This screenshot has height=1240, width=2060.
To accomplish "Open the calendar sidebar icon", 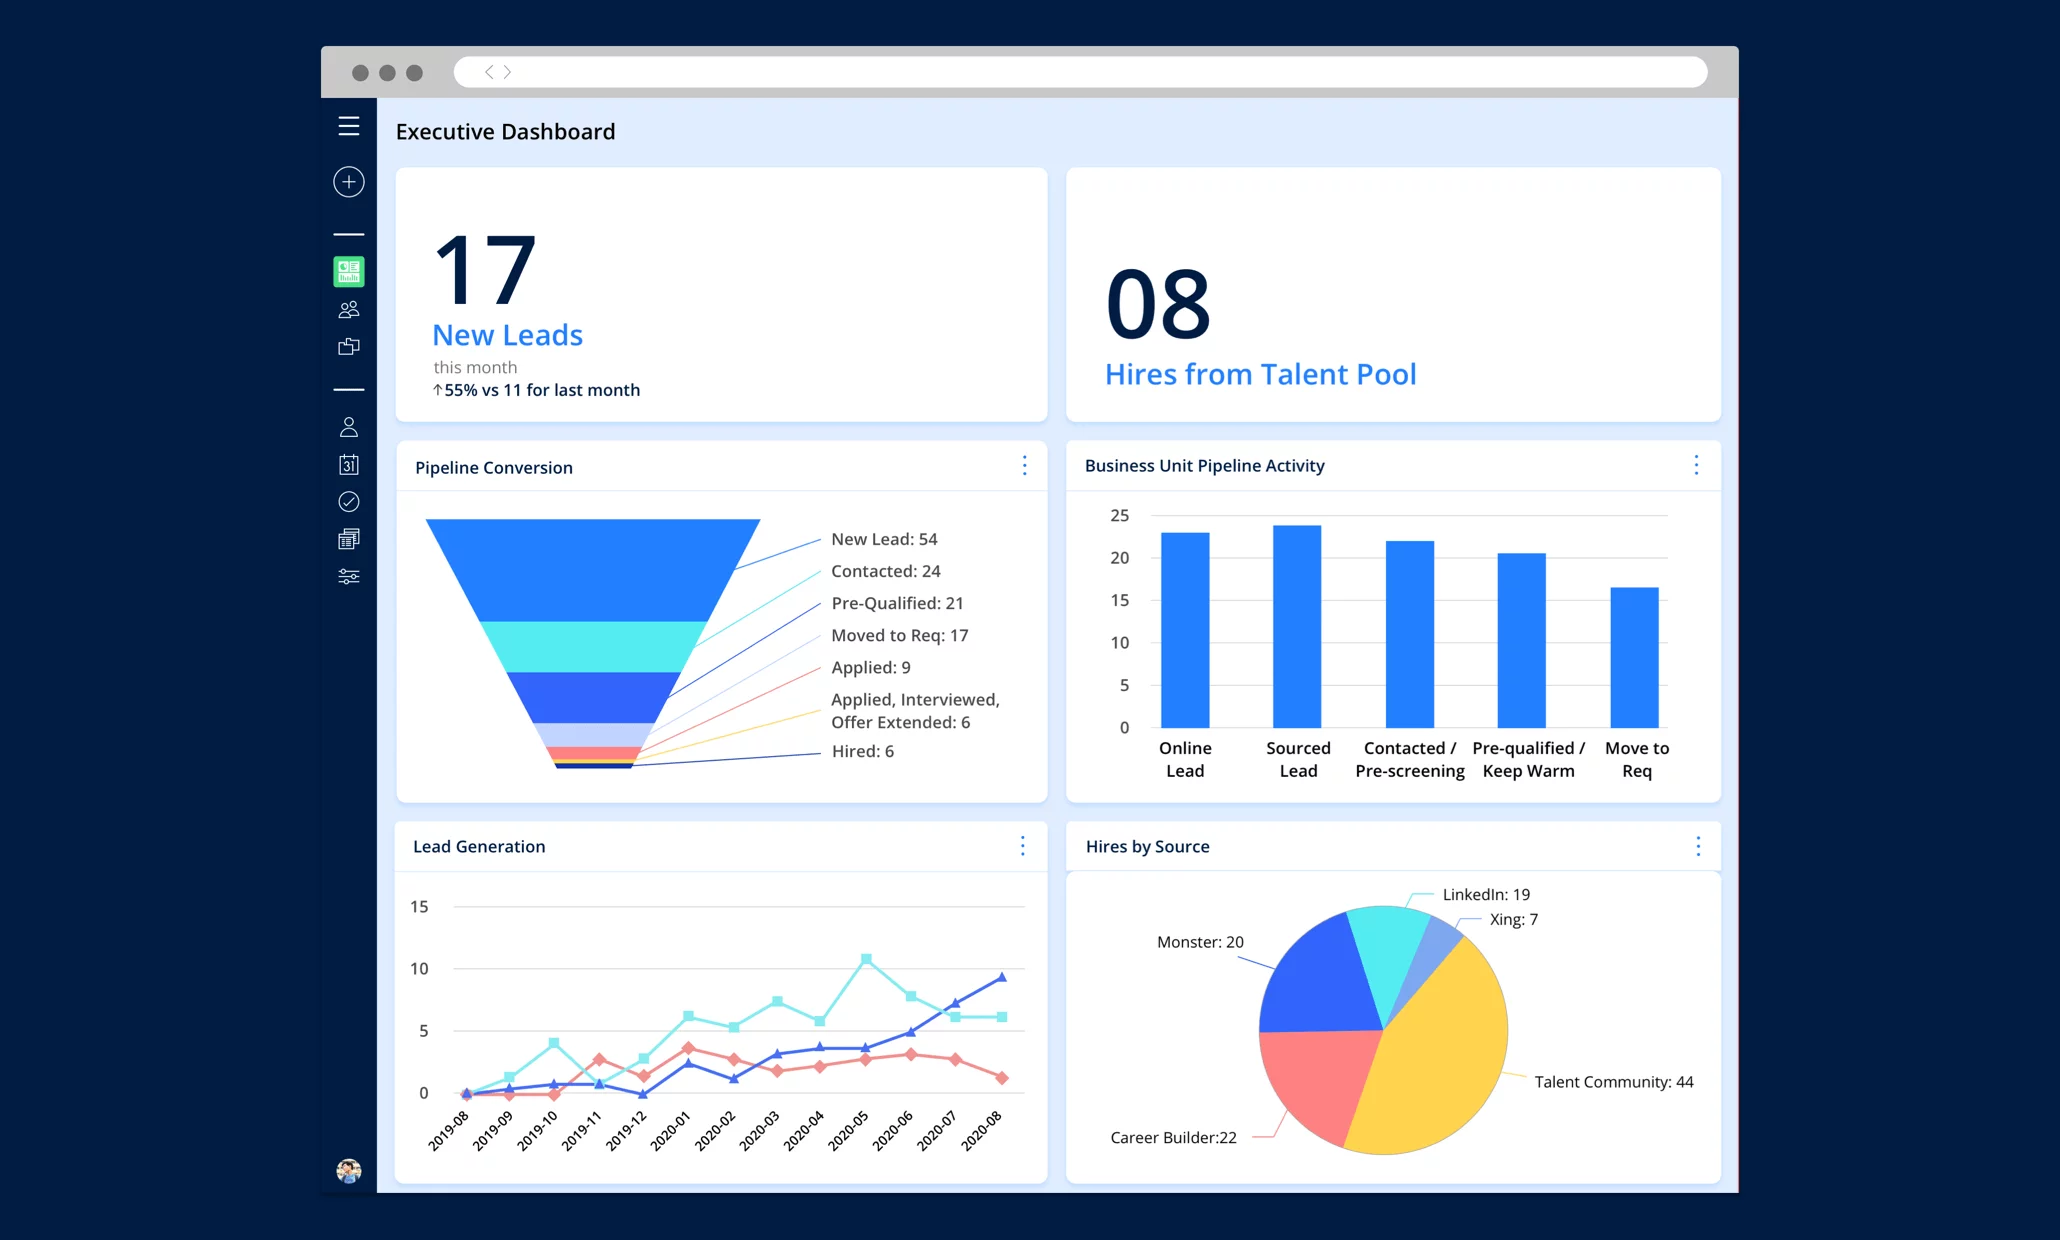I will click(x=348, y=464).
